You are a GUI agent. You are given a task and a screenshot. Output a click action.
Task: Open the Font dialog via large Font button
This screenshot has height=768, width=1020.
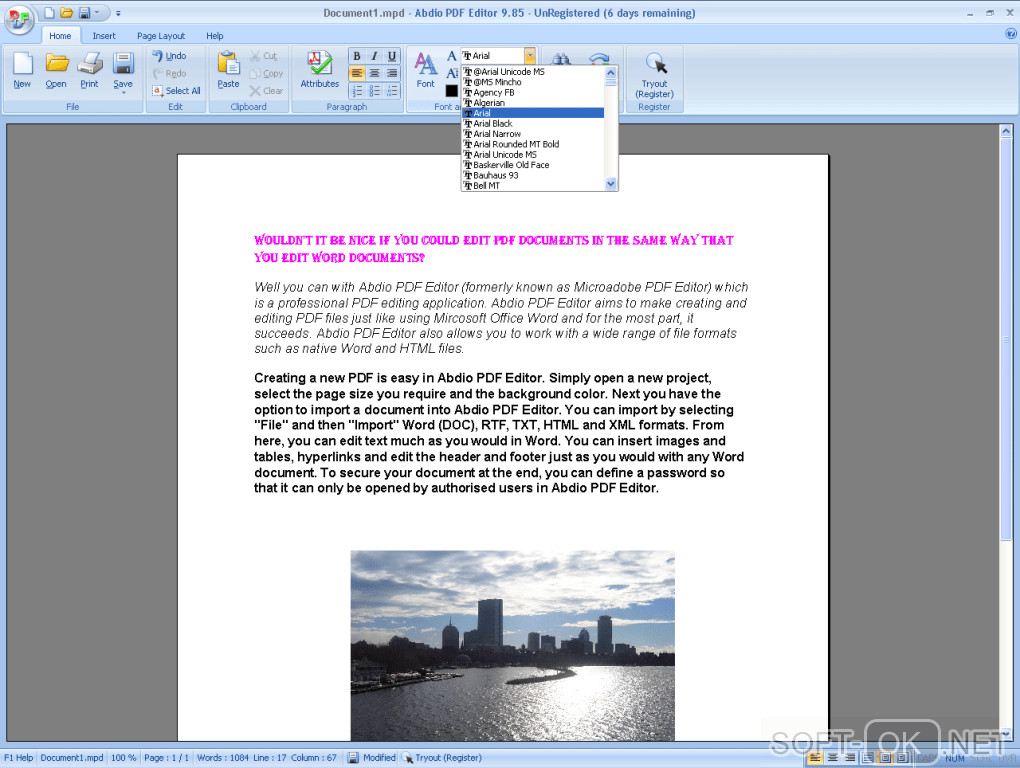point(425,71)
